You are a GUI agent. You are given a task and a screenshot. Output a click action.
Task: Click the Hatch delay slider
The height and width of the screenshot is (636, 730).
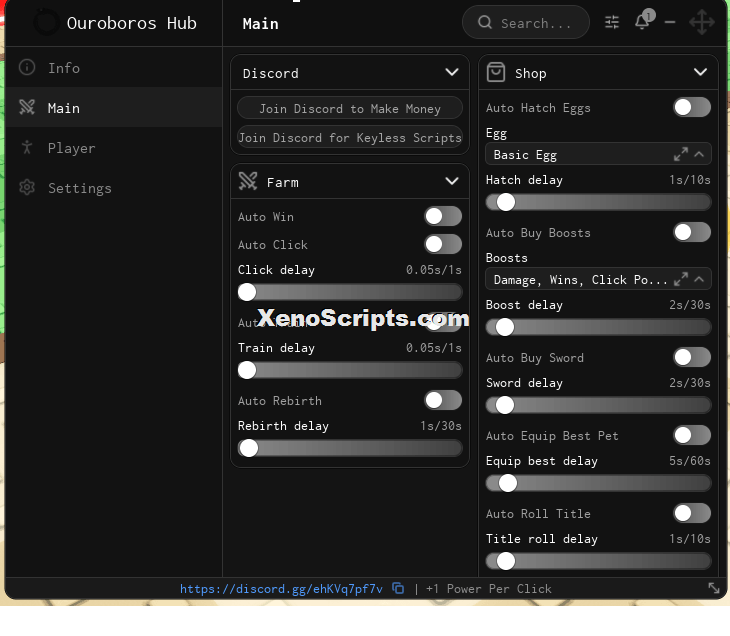598,203
